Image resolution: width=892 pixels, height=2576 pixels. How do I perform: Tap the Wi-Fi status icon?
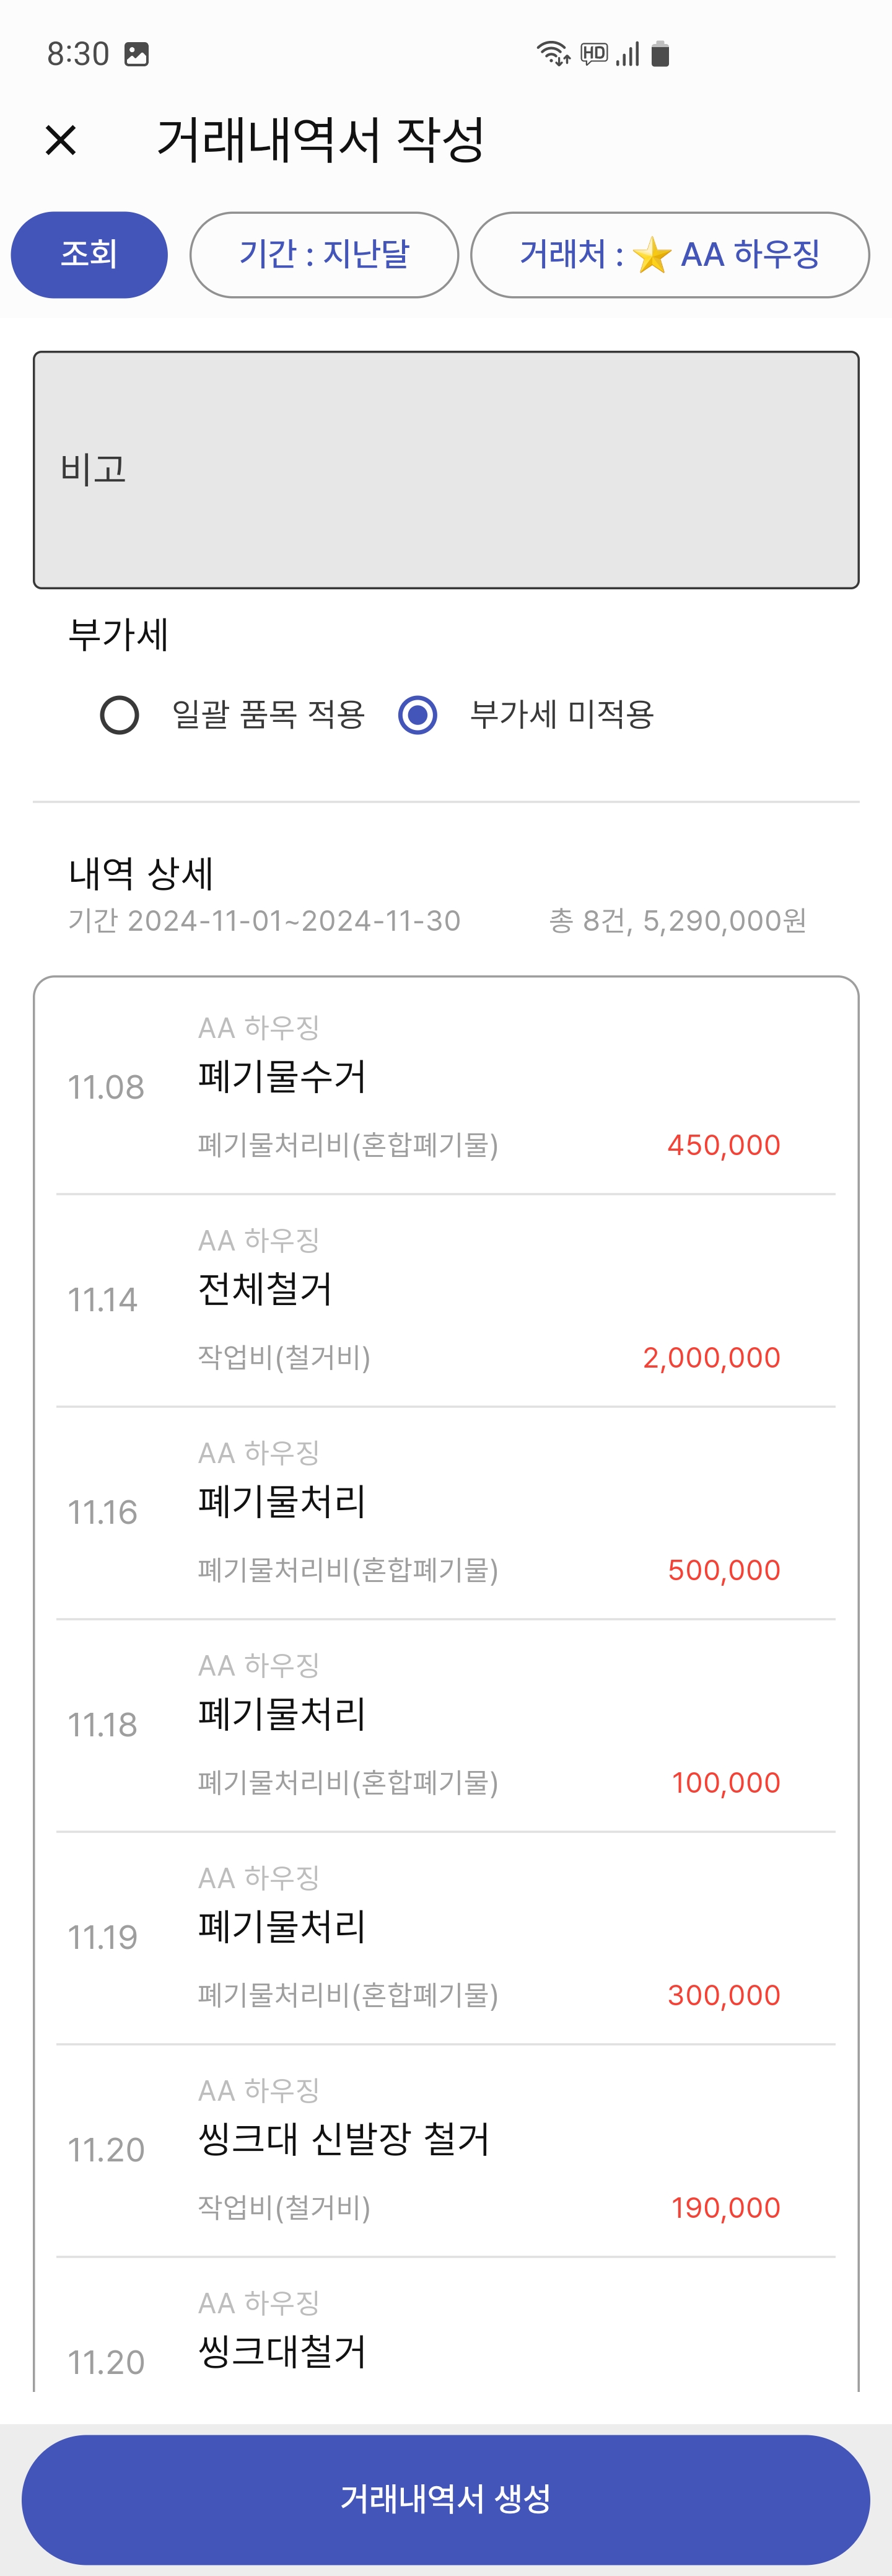click(x=553, y=53)
